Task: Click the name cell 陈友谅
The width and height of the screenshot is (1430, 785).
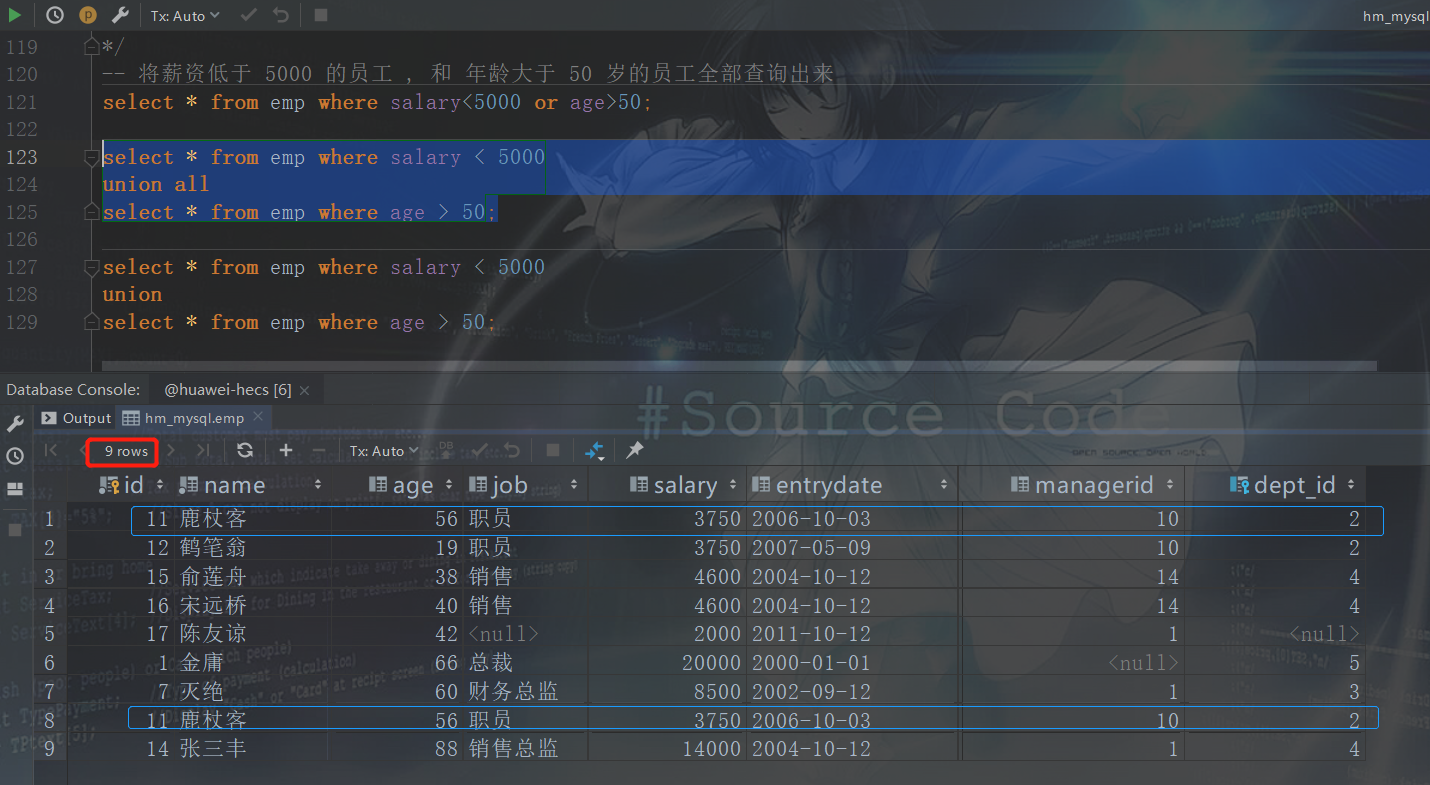Action: click(212, 634)
